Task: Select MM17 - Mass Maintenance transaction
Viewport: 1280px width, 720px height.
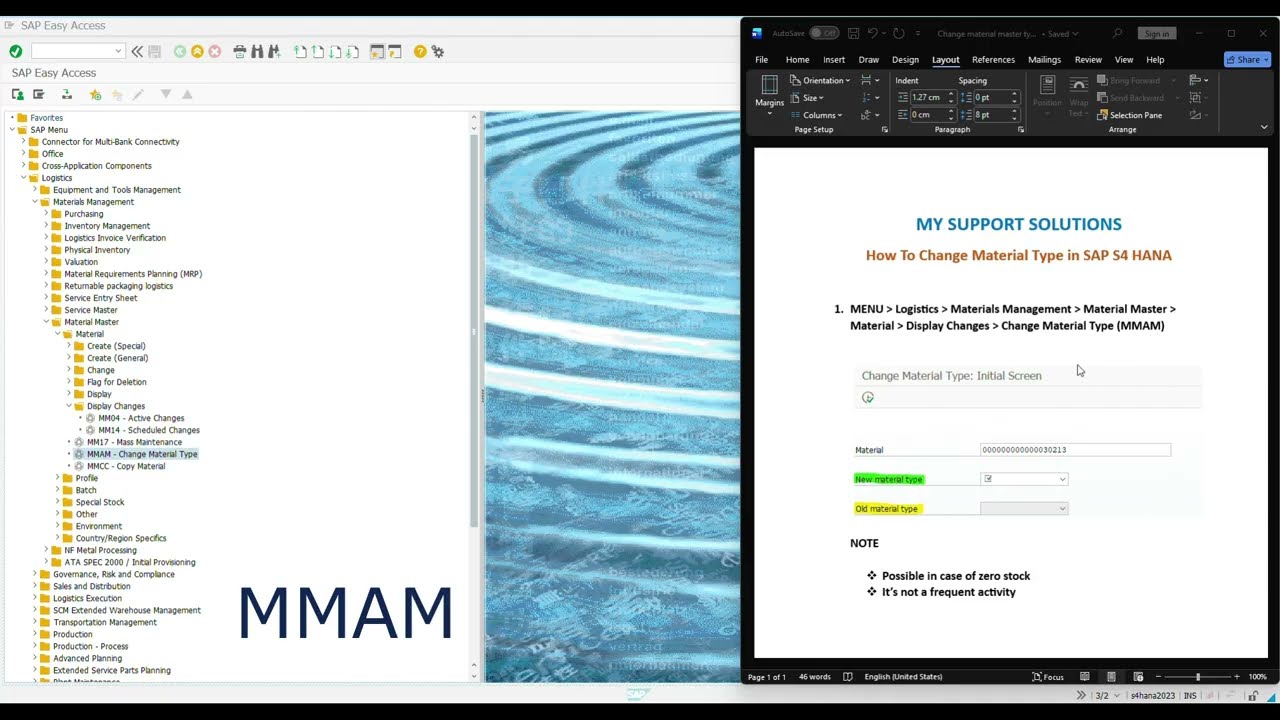Action: coord(134,442)
